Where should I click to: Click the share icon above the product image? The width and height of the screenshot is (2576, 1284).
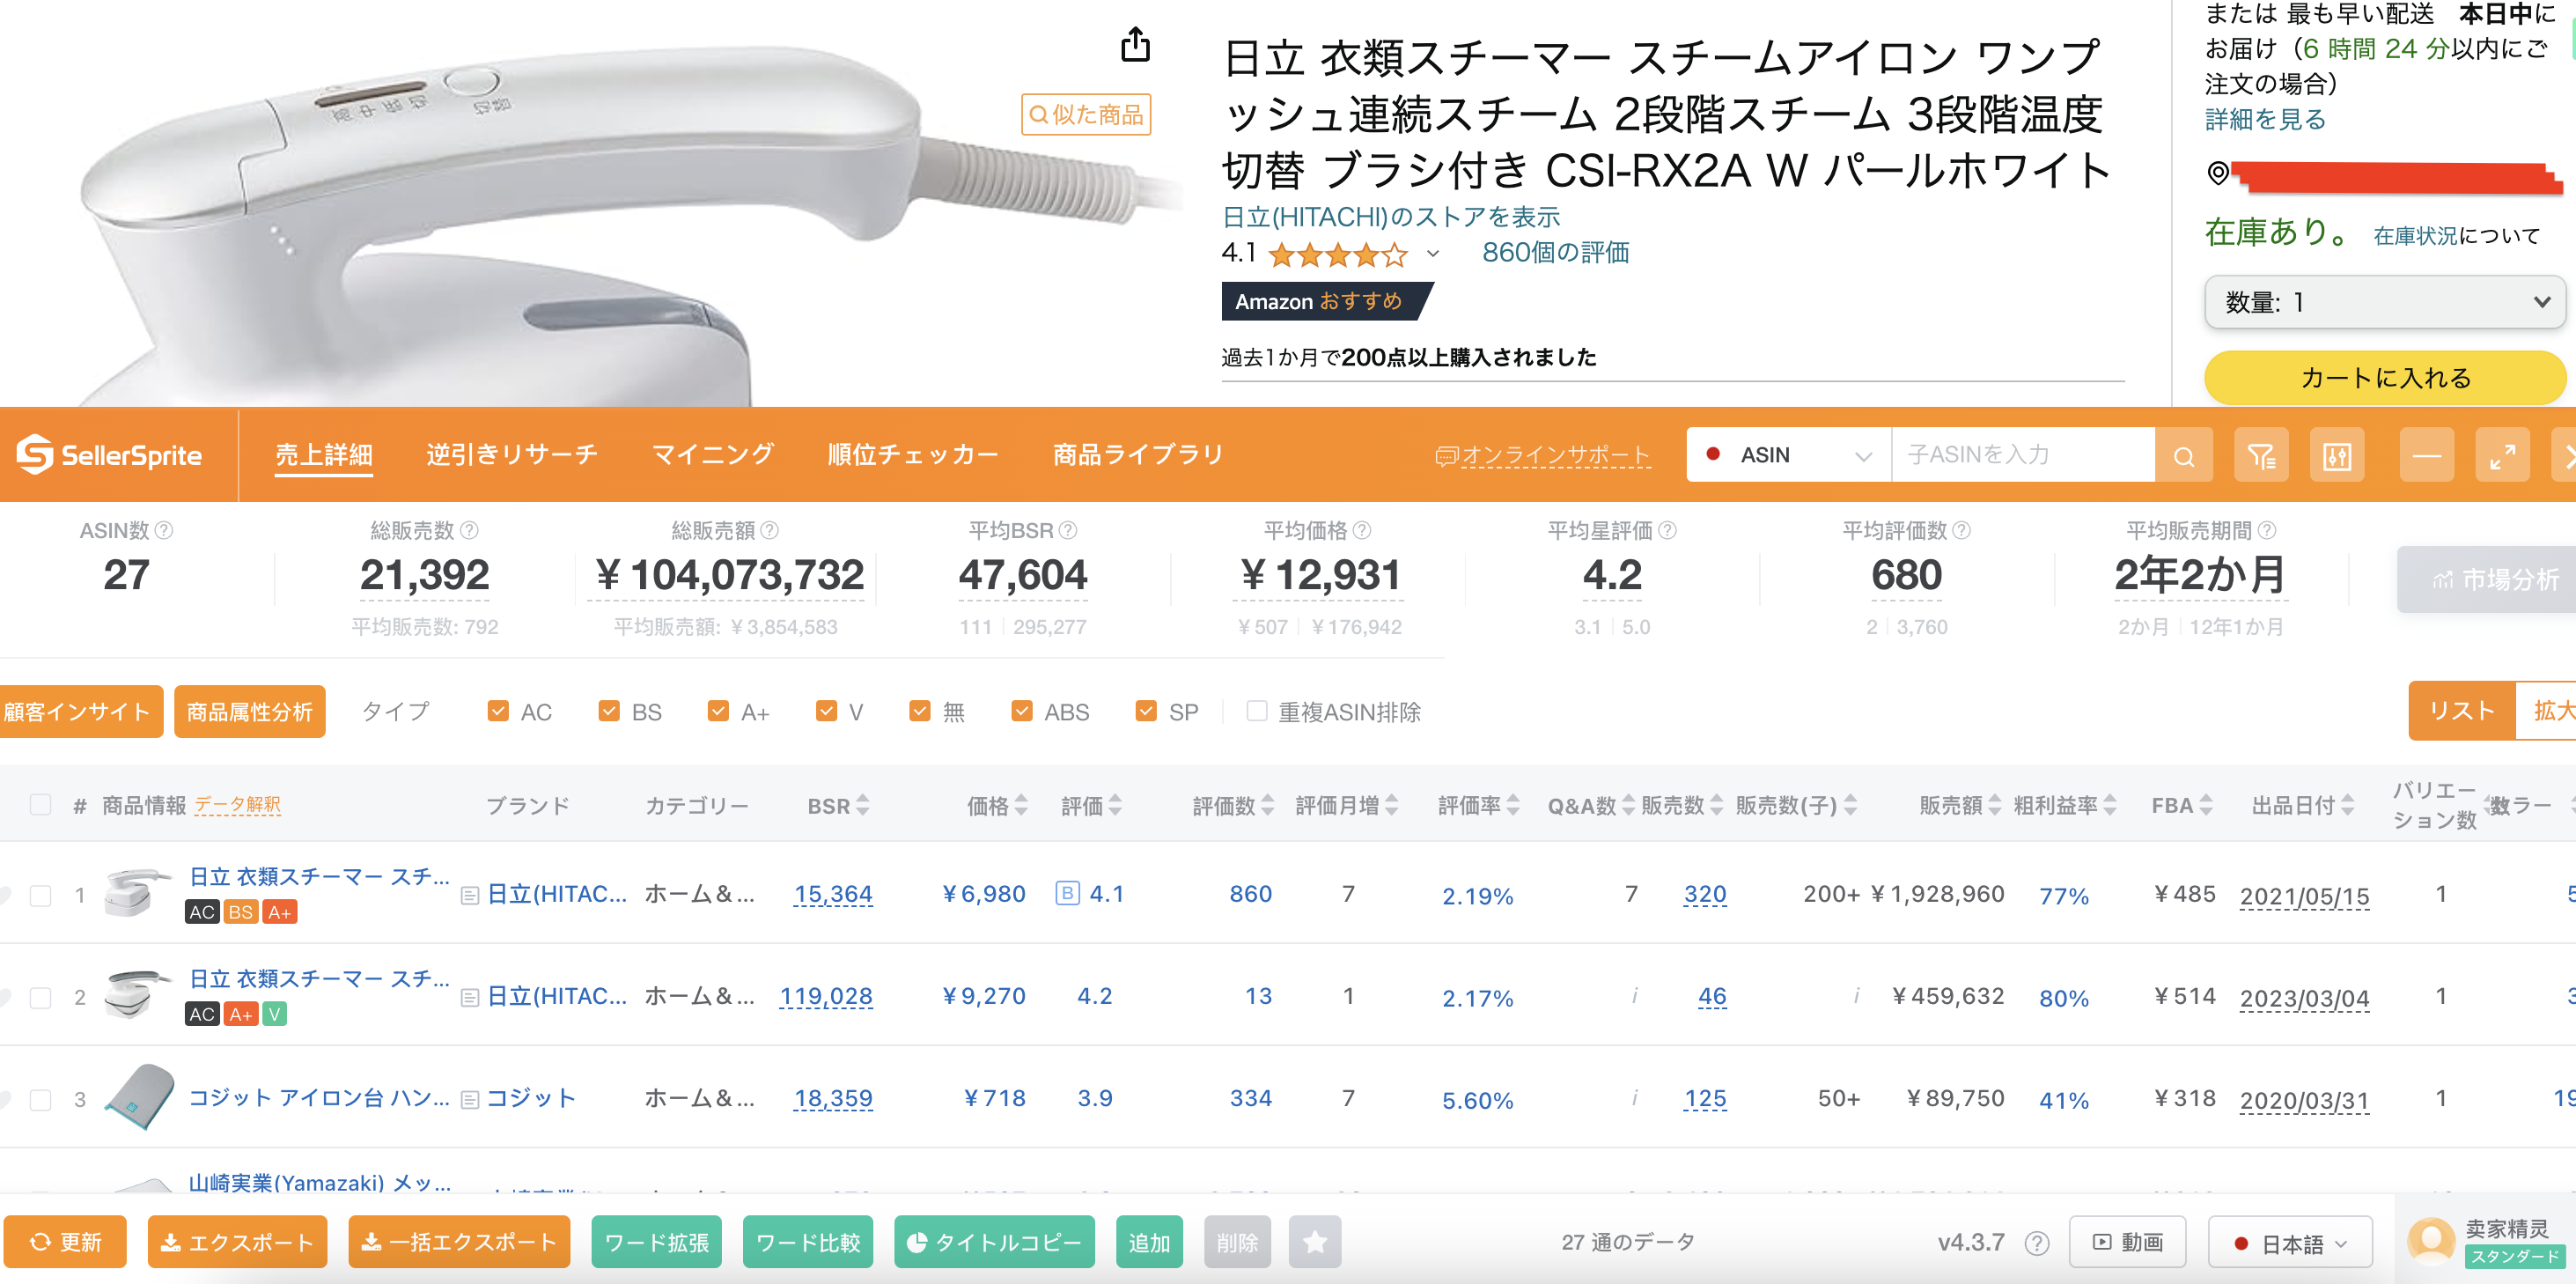pos(1135,44)
